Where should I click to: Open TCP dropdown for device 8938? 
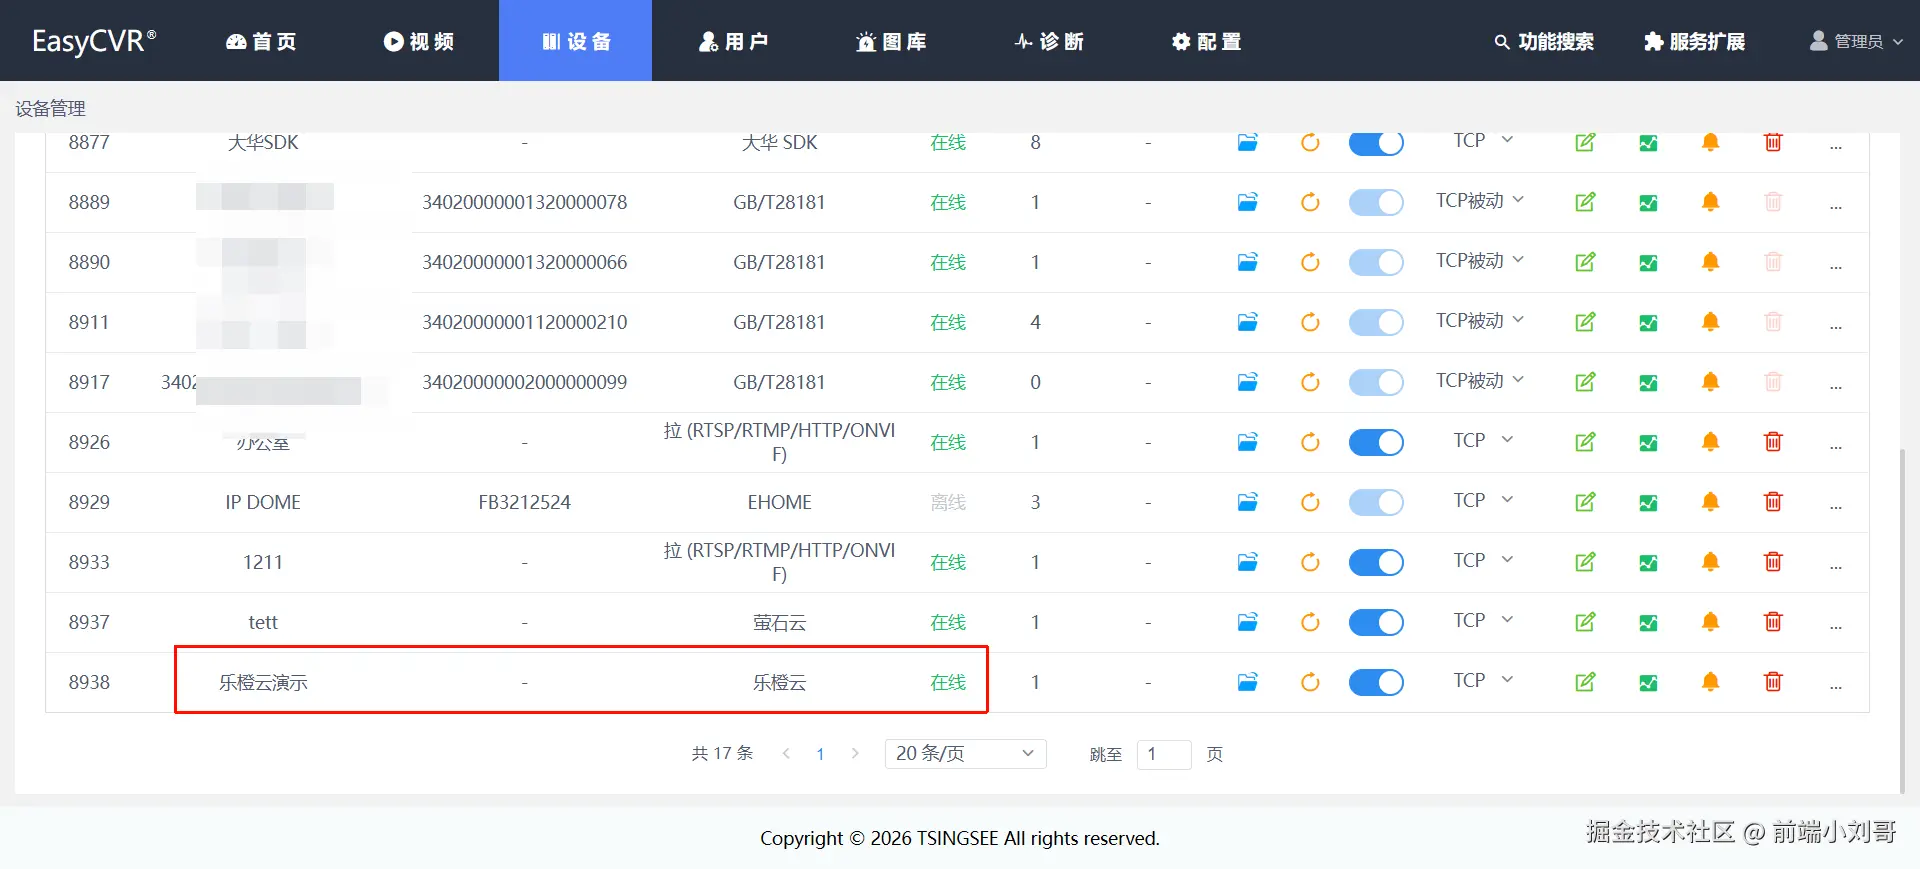coord(1483,681)
